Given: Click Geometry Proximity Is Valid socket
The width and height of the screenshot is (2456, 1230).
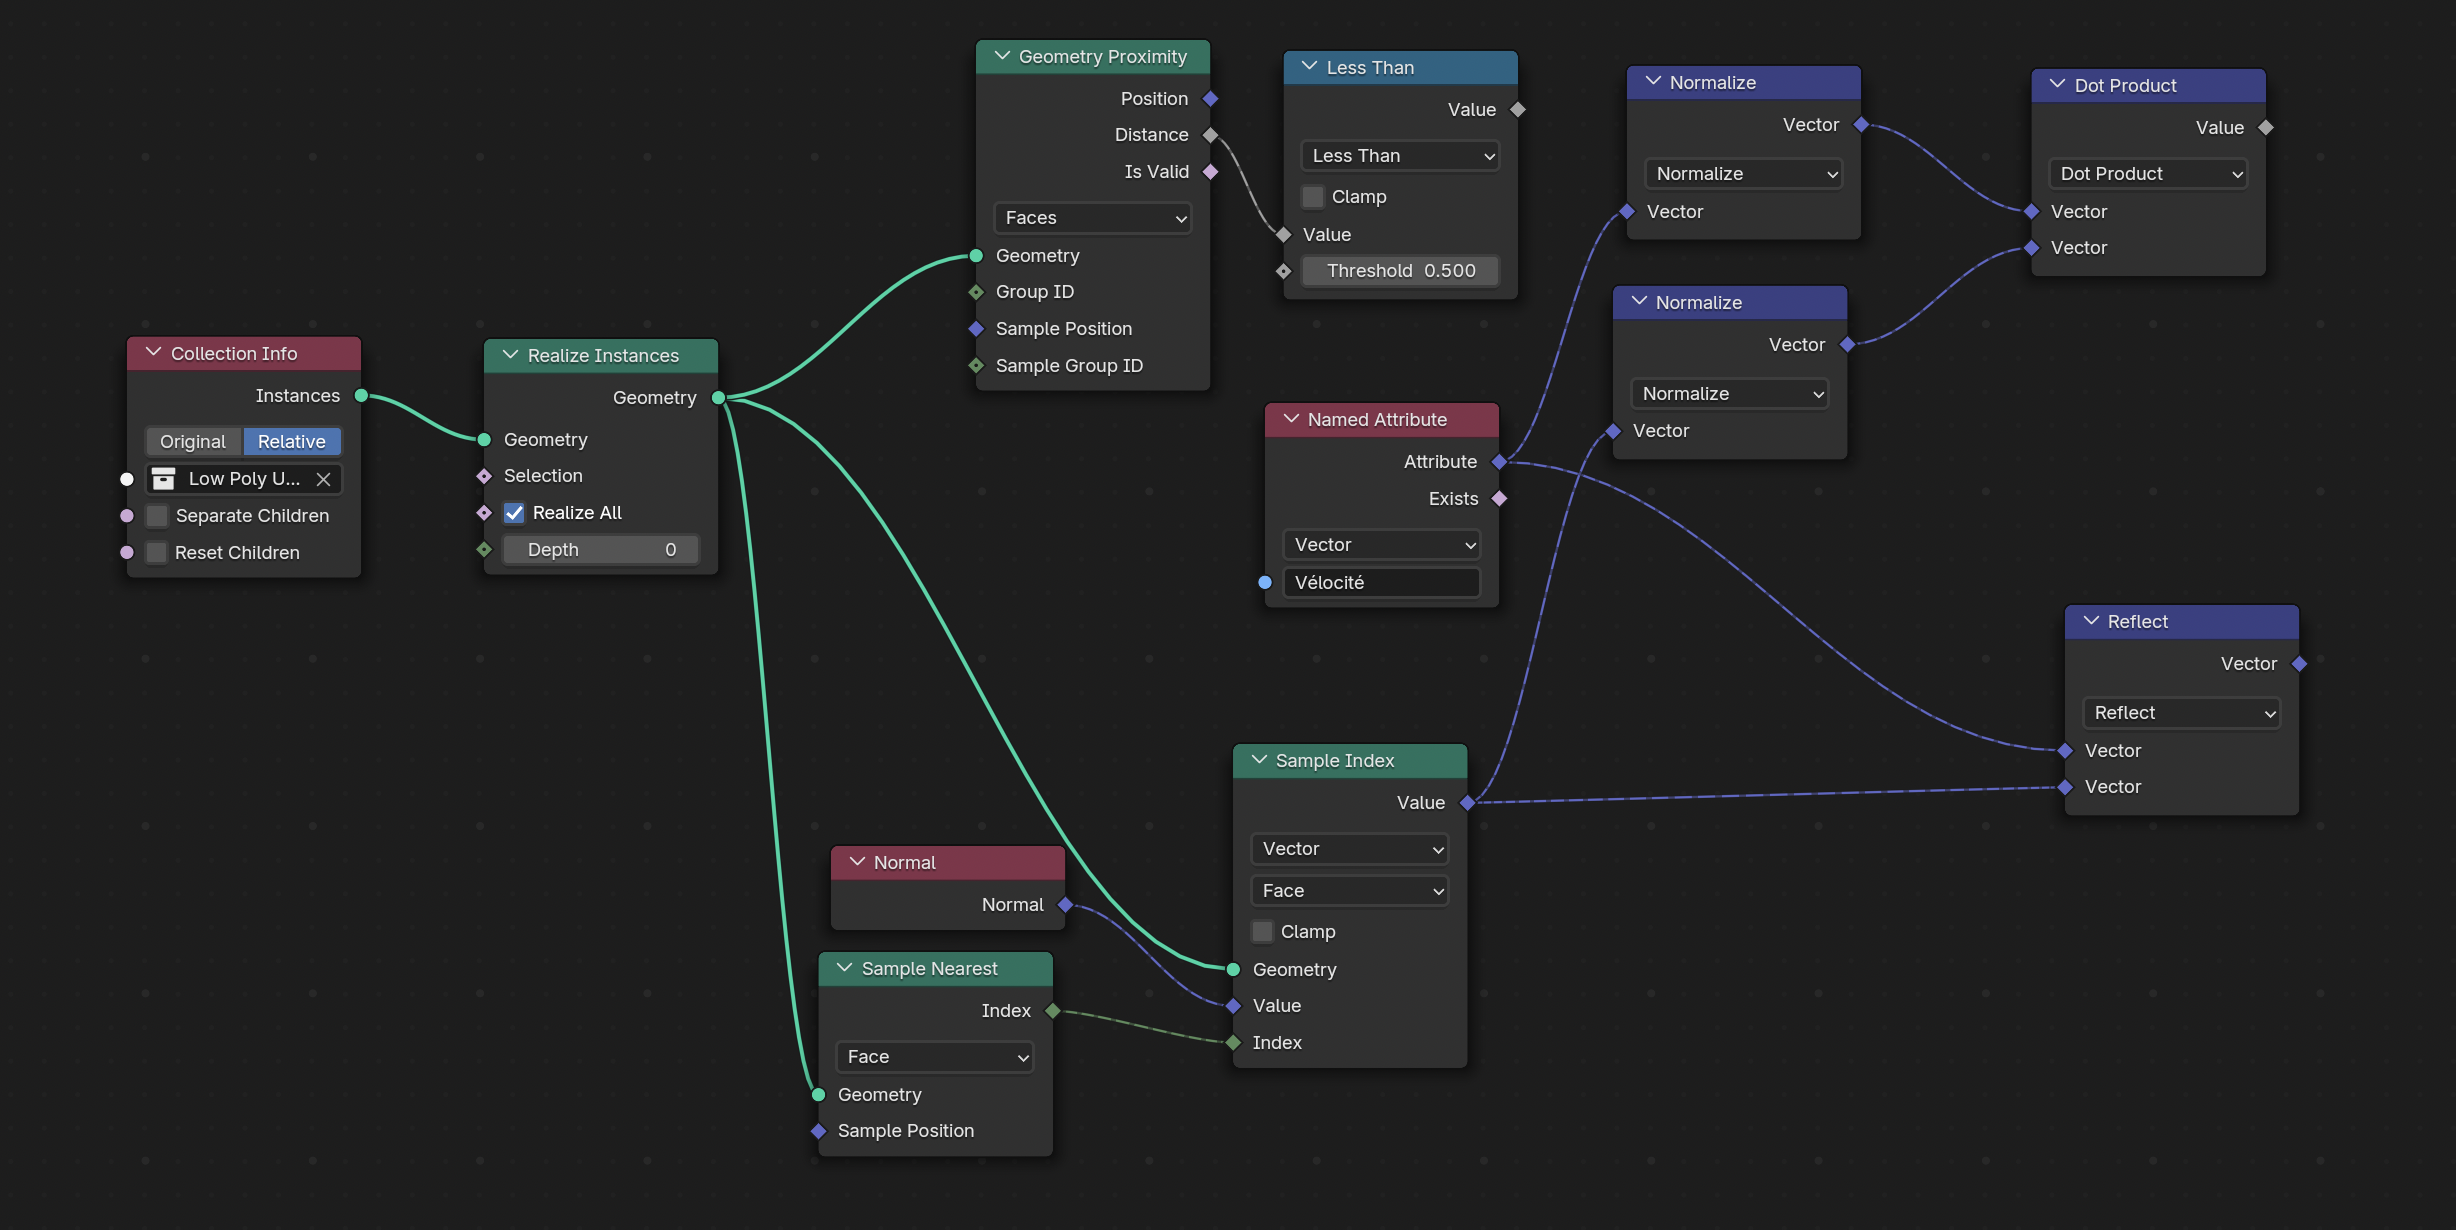Looking at the screenshot, I should (1210, 172).
